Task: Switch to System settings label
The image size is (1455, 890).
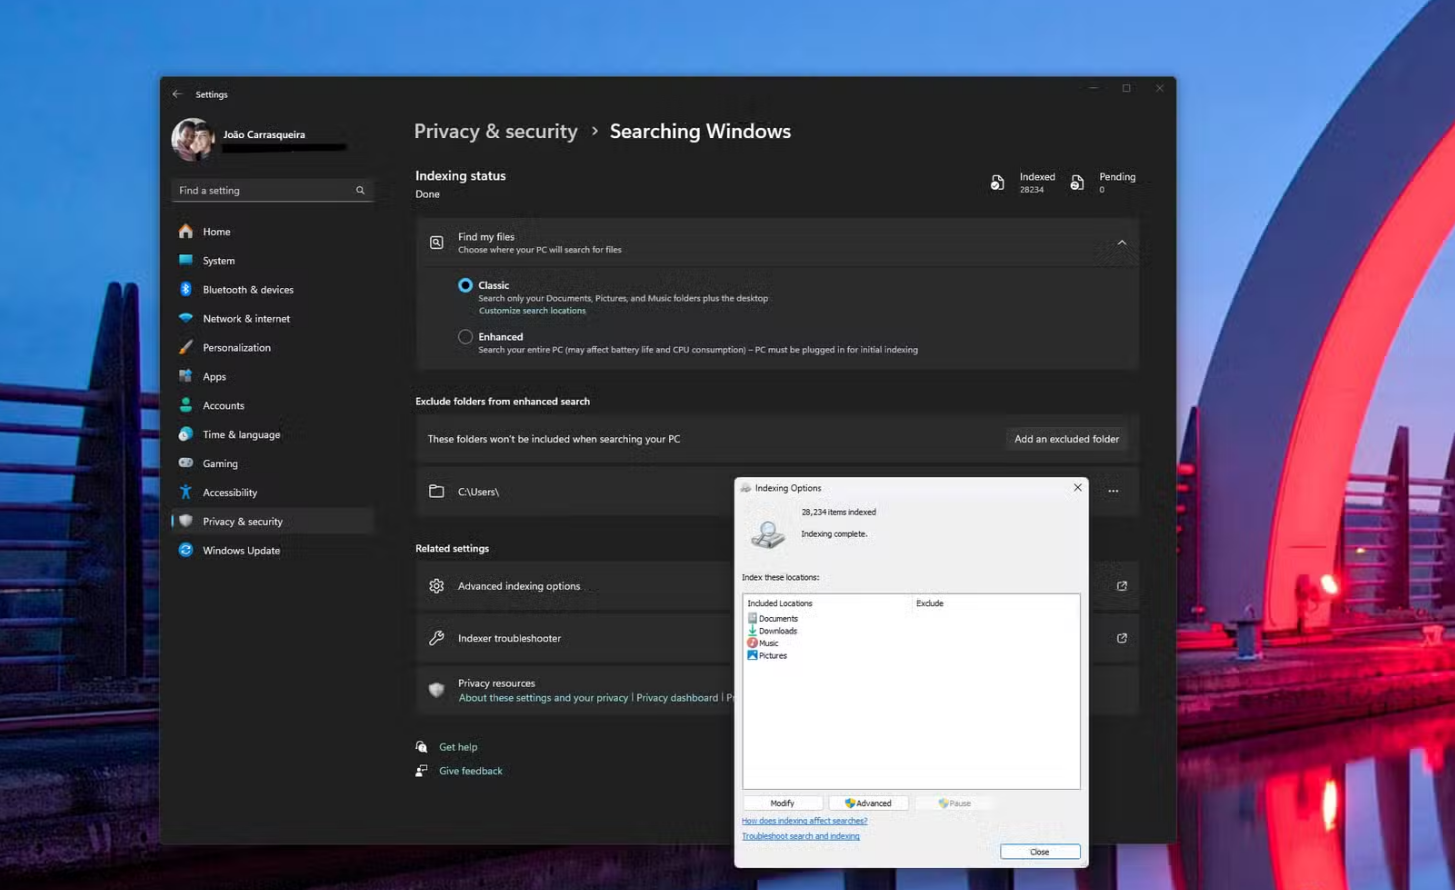Action: (219, 260)
